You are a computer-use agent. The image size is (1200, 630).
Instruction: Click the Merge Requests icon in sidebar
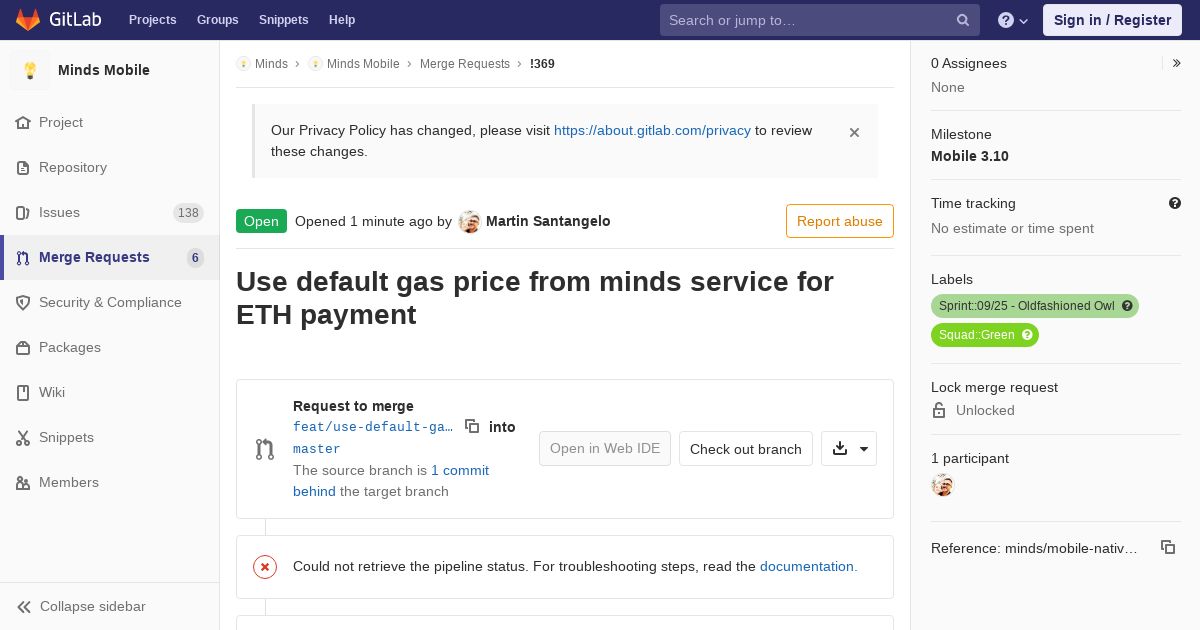point(23,257)
